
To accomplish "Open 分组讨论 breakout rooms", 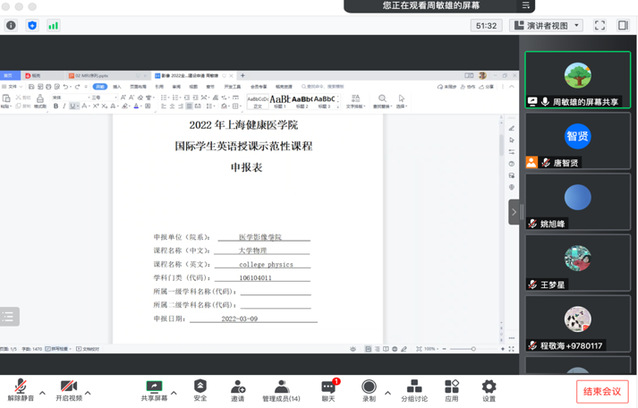I will tap(413, 390).
